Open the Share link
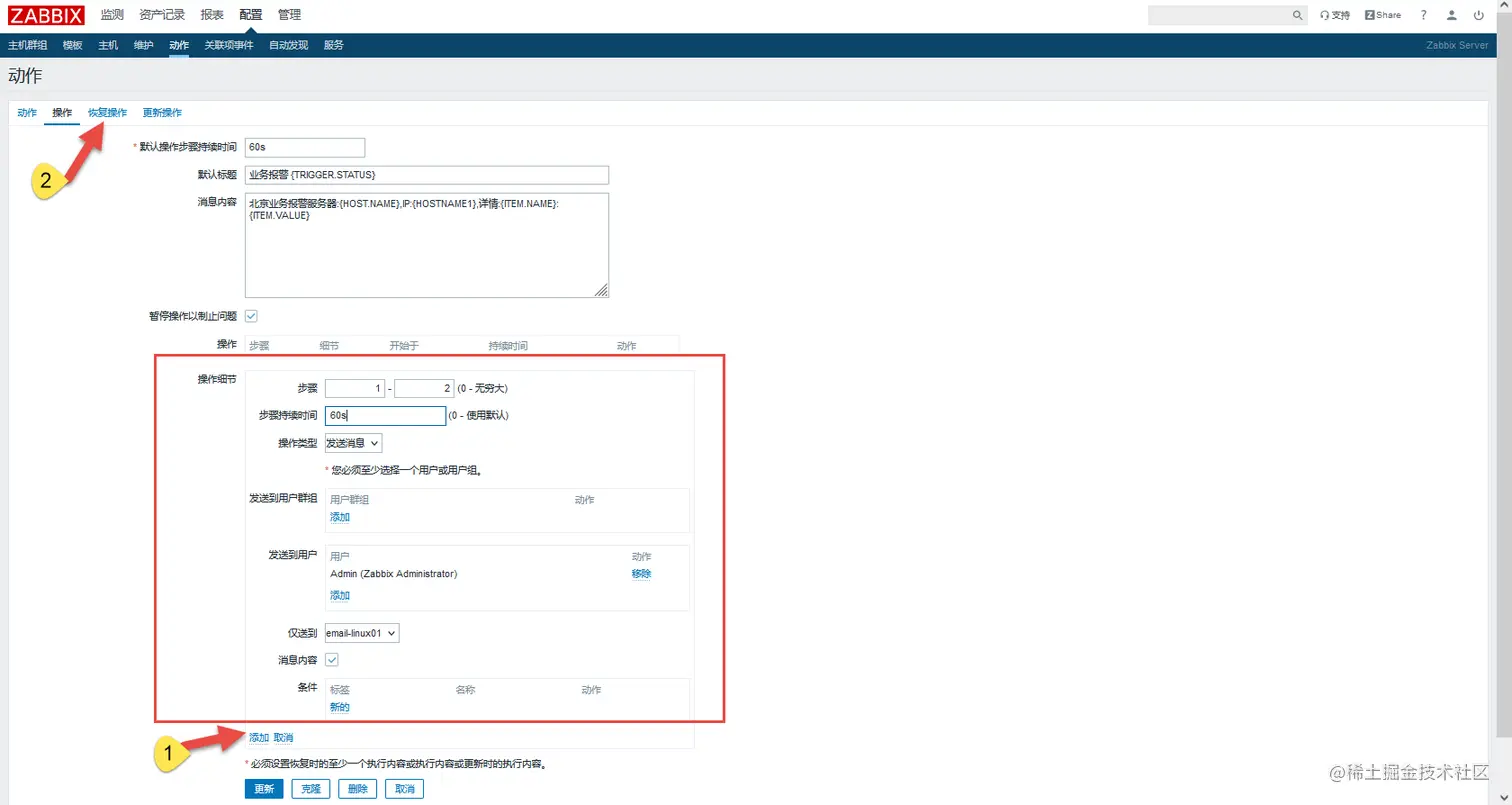 [x=1383, y=15]
